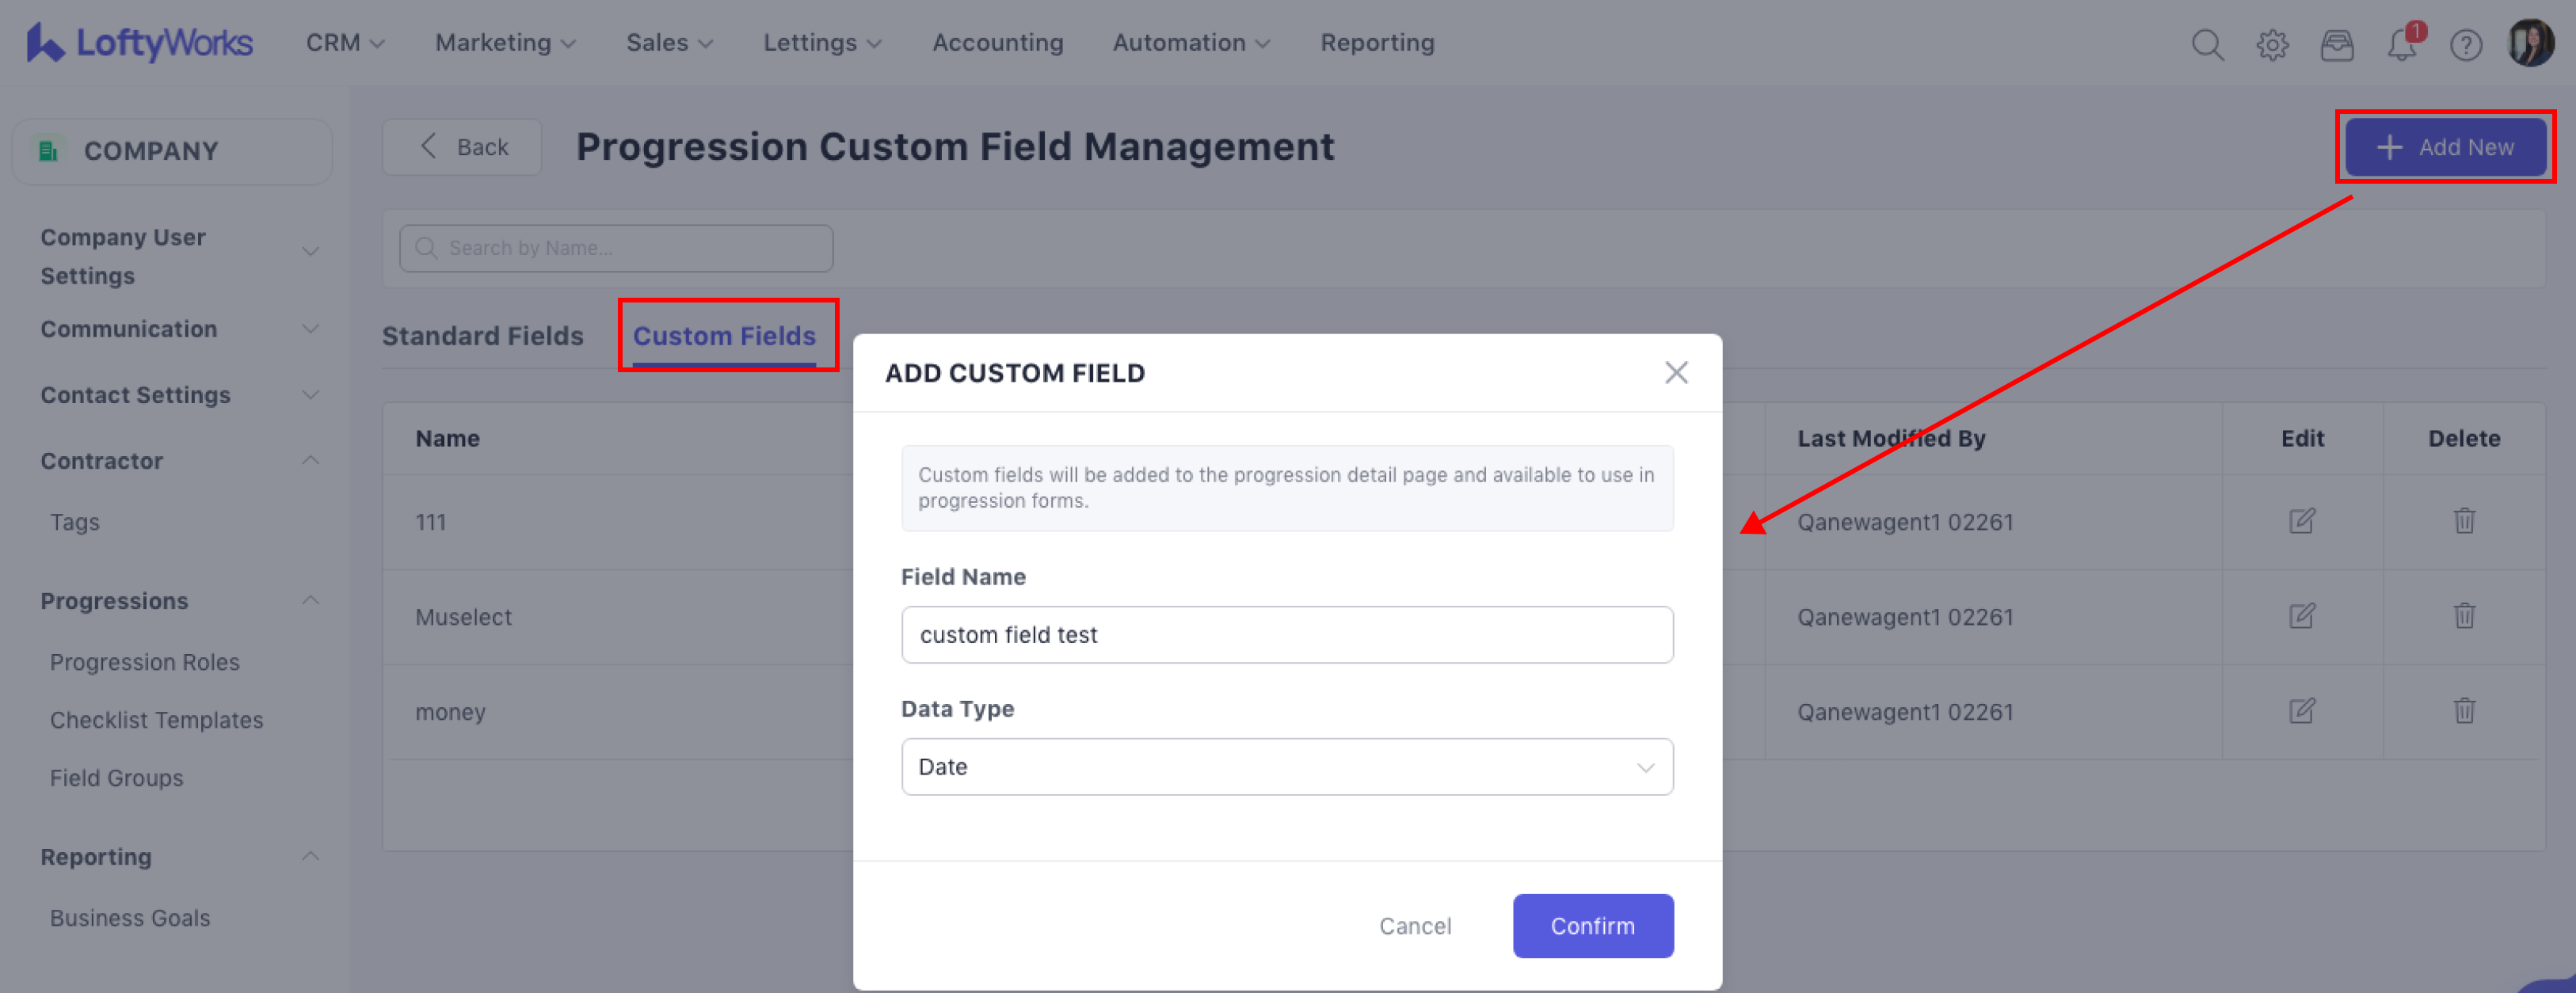The height and width of the screenshot is (993, 2576).
Task: Click edit icon for the 111 row
Action: (x=2302, y=521)
